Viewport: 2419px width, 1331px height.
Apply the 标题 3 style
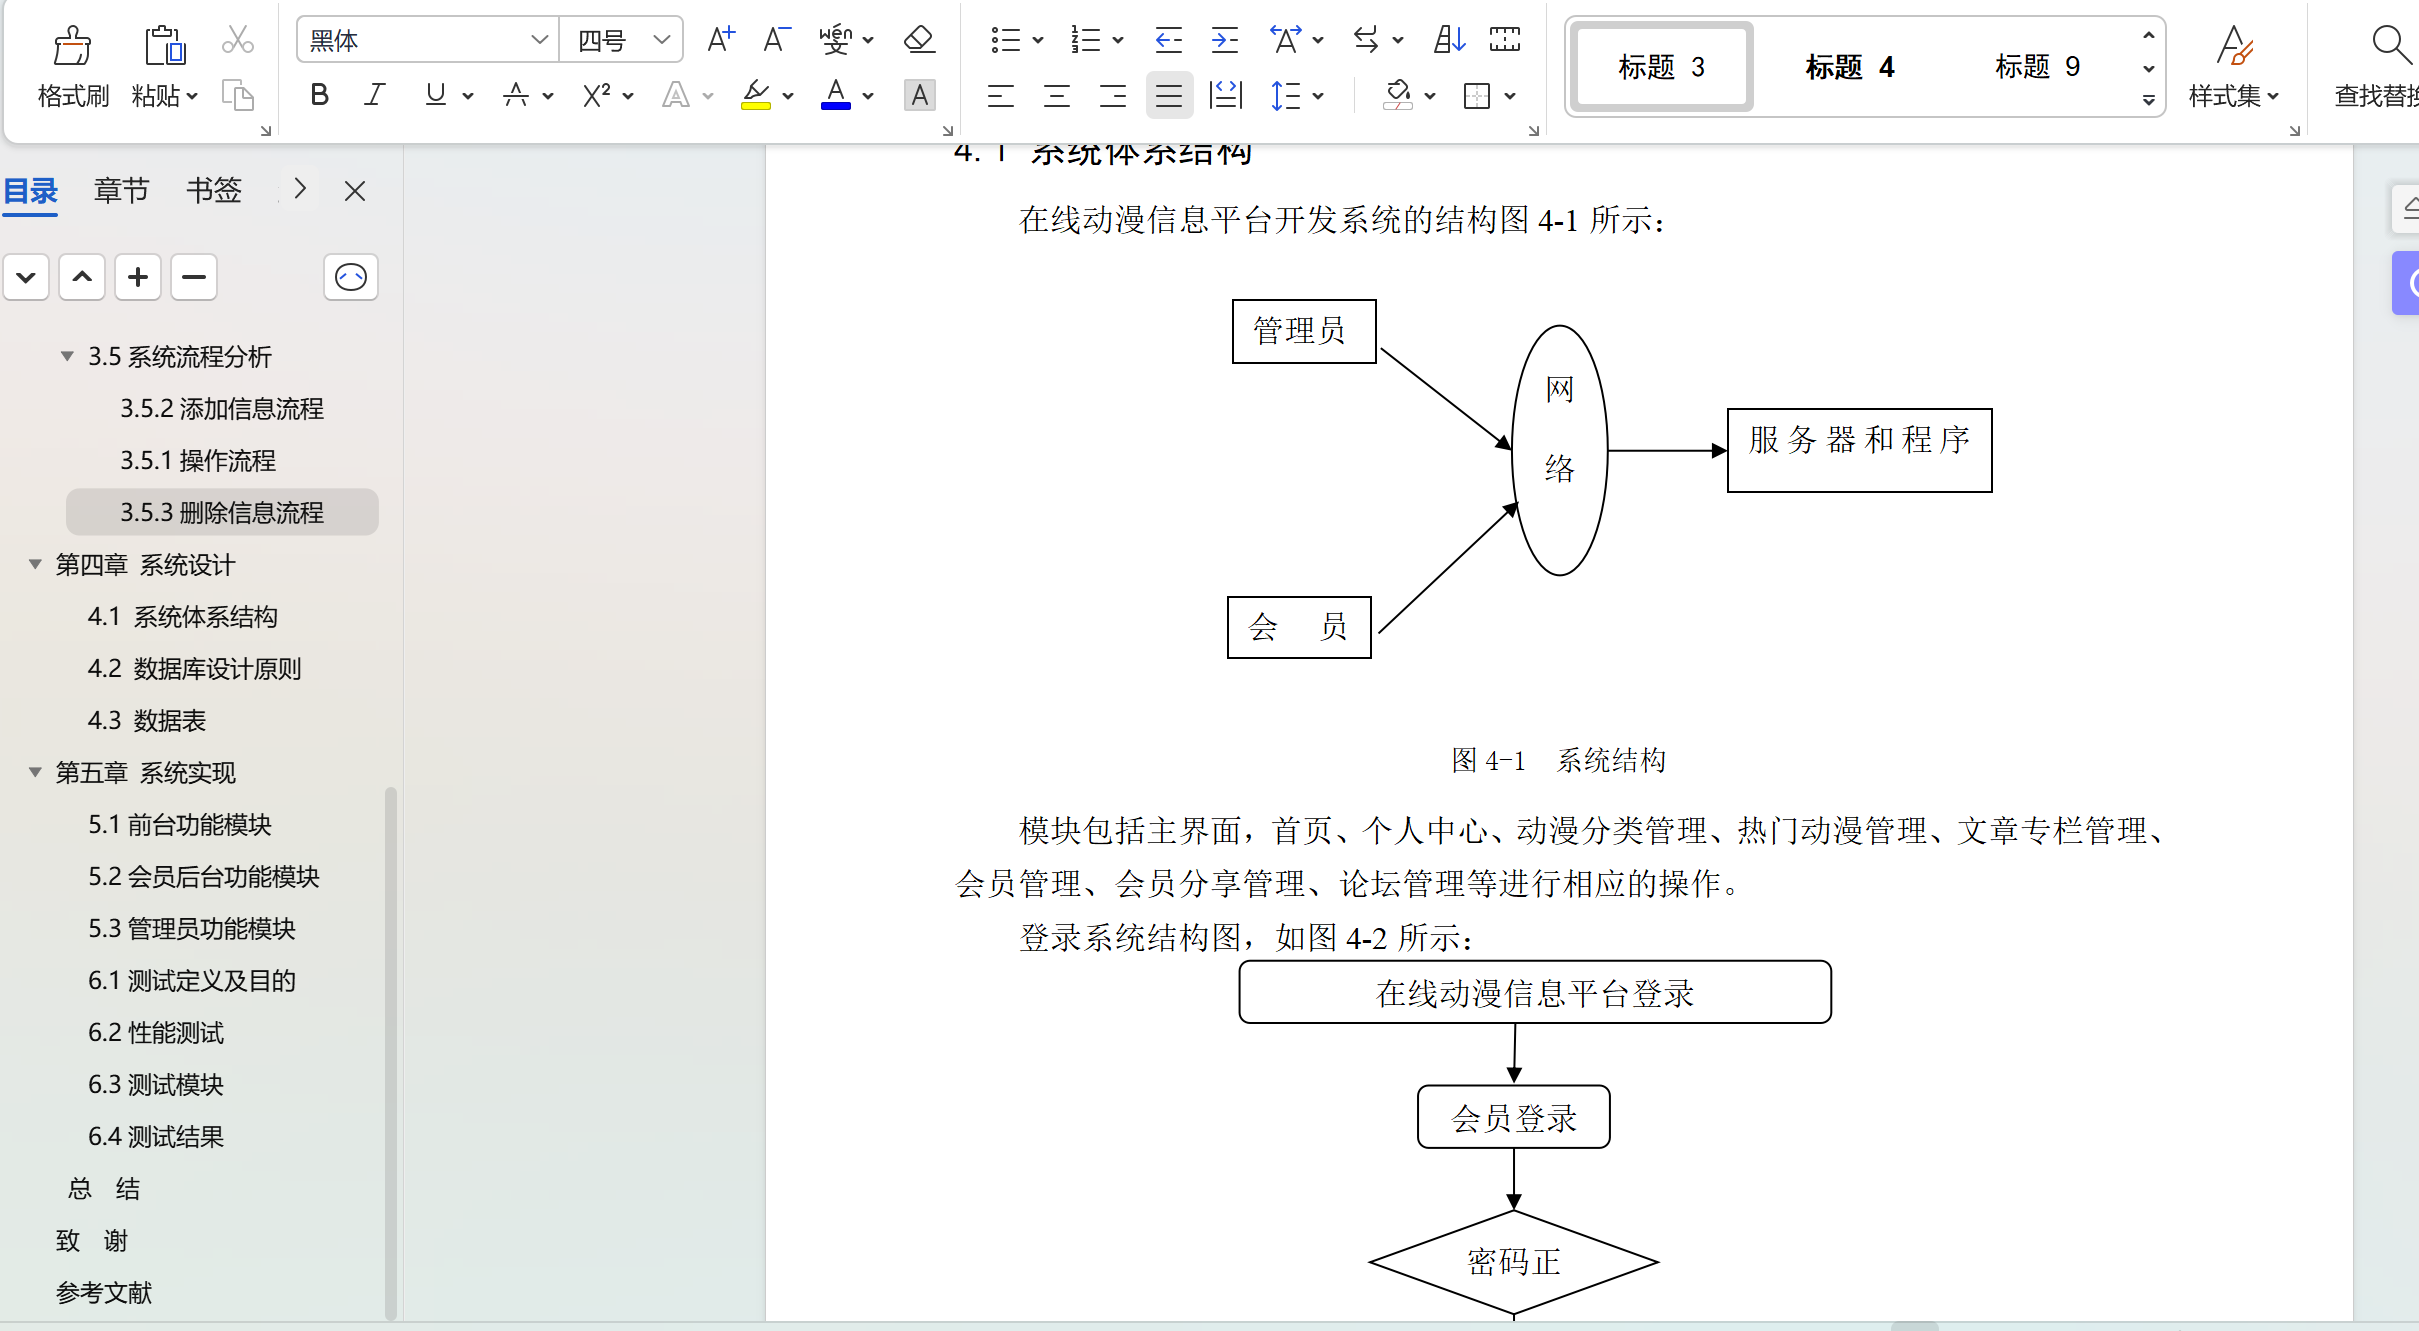[x=1661, y=66]
